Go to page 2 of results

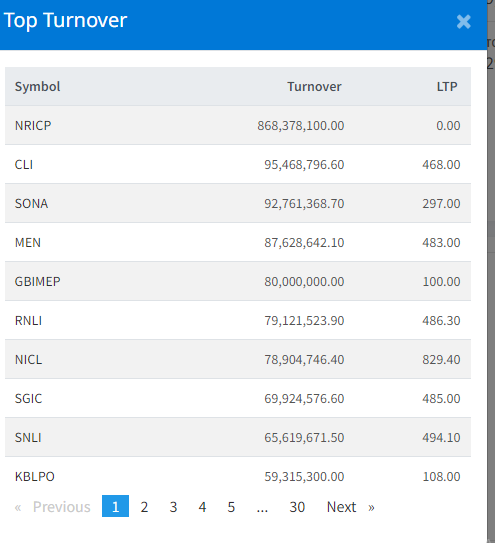click(x=144, y=507)
